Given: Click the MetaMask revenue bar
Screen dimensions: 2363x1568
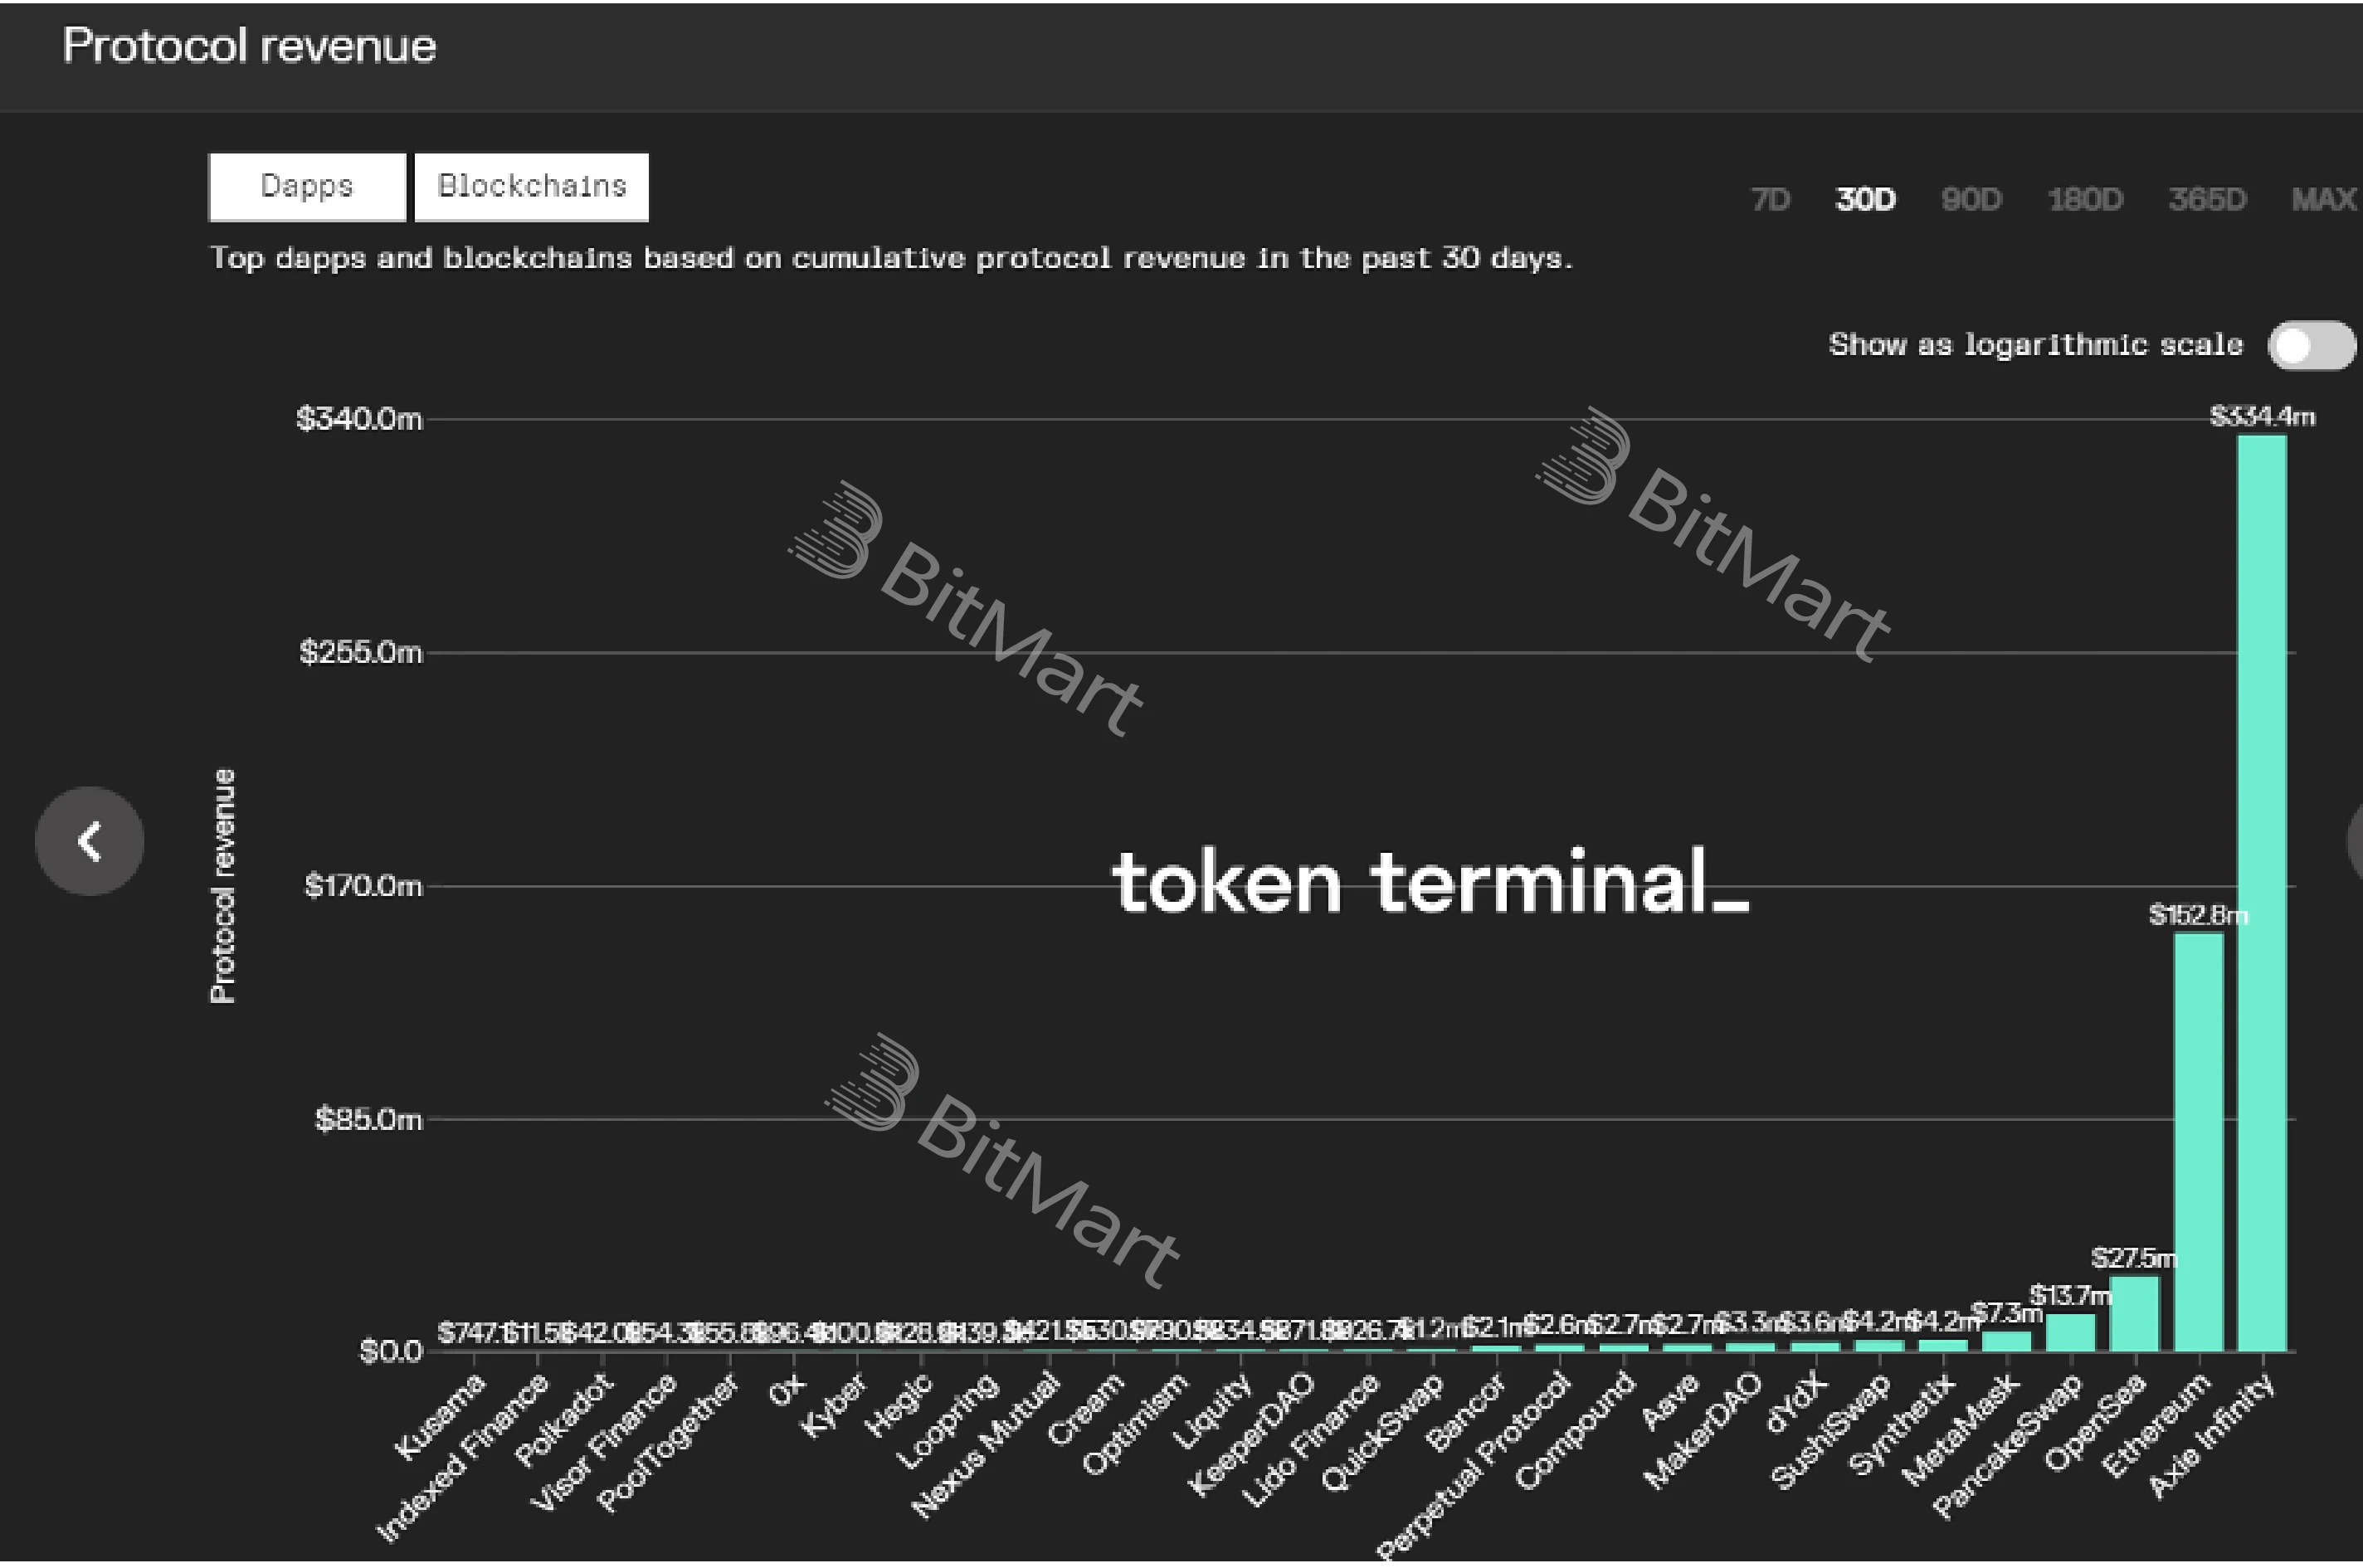Looking at the screenshot, I should [x=2006, y=1341].
